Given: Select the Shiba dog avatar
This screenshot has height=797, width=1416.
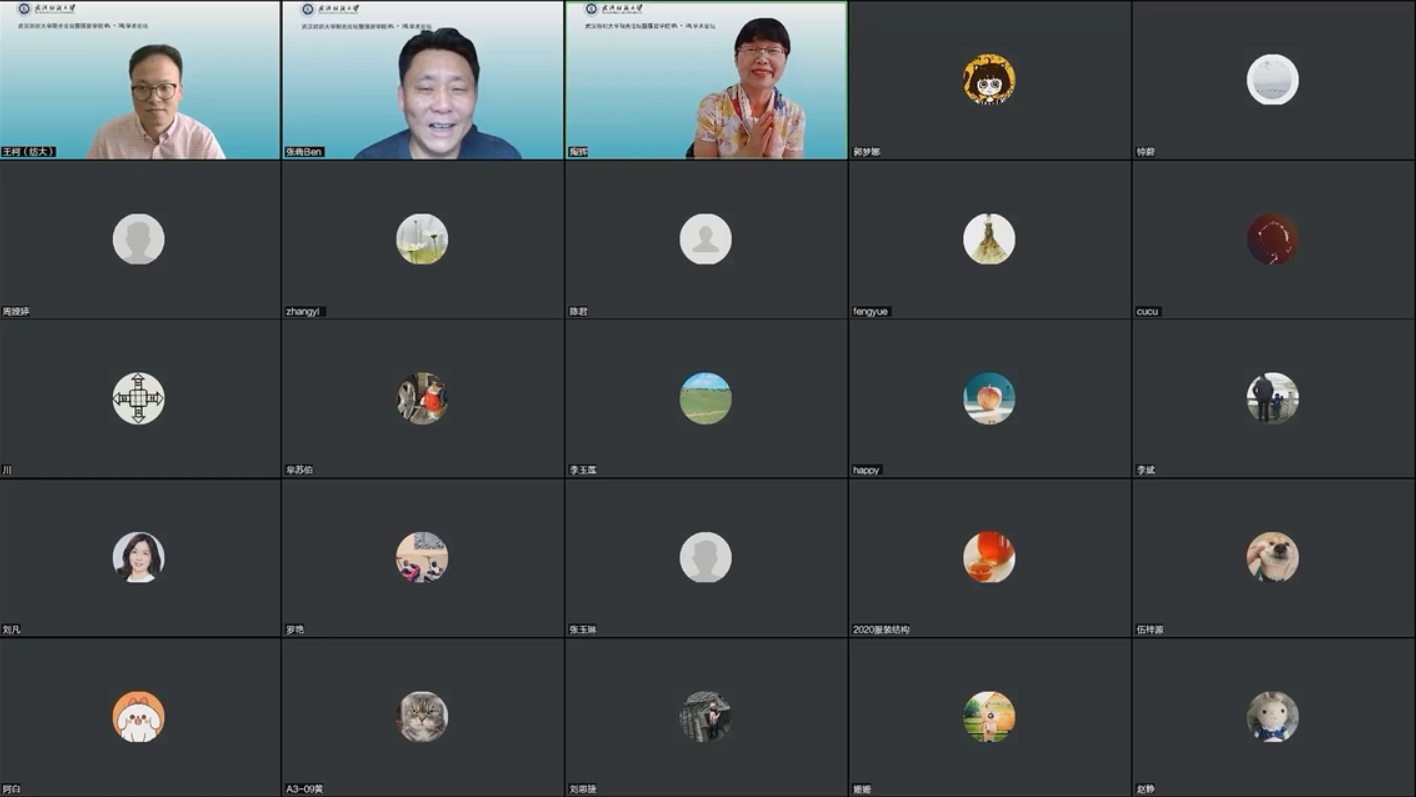Looking at the screenshot, I should point(1272,558).
